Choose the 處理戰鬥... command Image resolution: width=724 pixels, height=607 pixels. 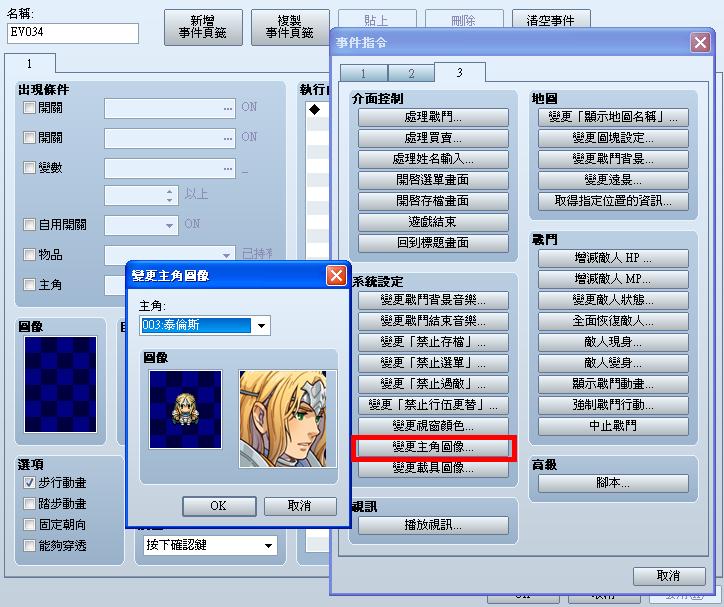click(x=433, y=117)
